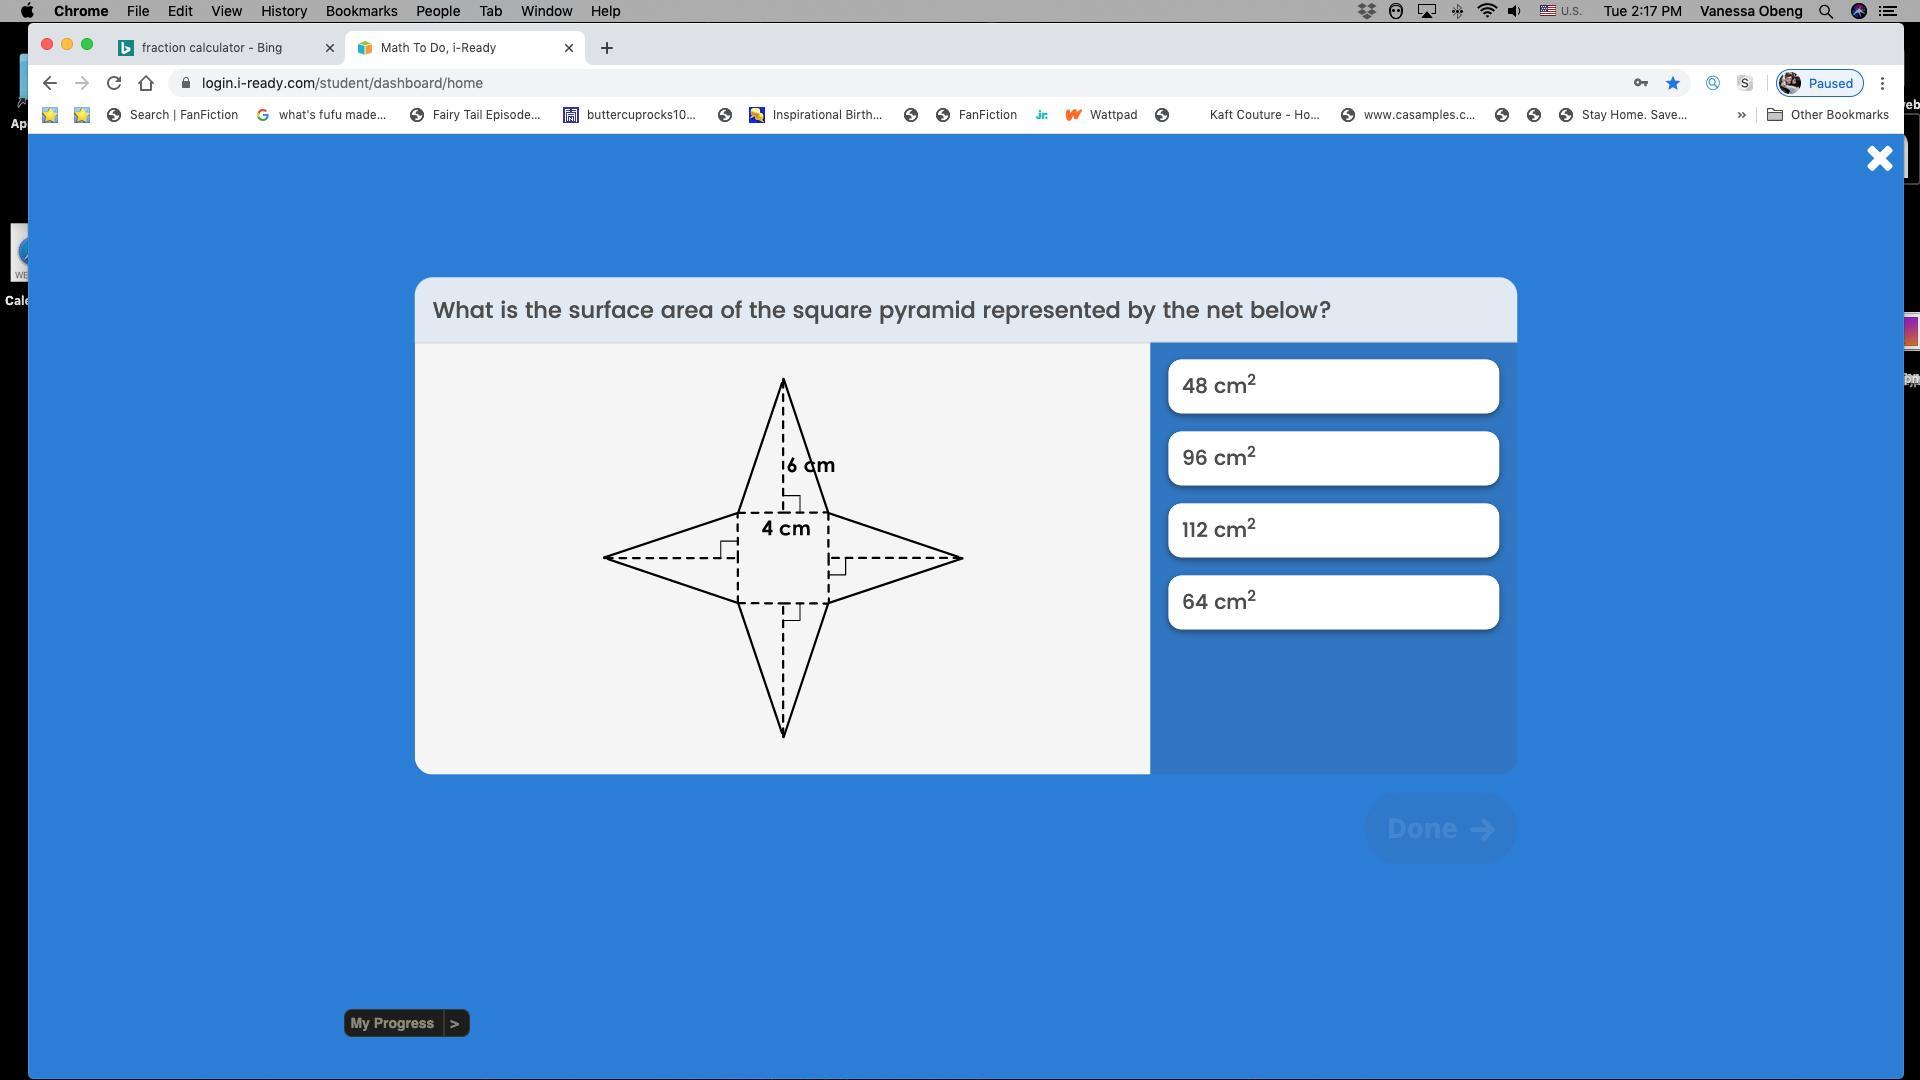Open a new tab with plus icon

click(606, 48)
